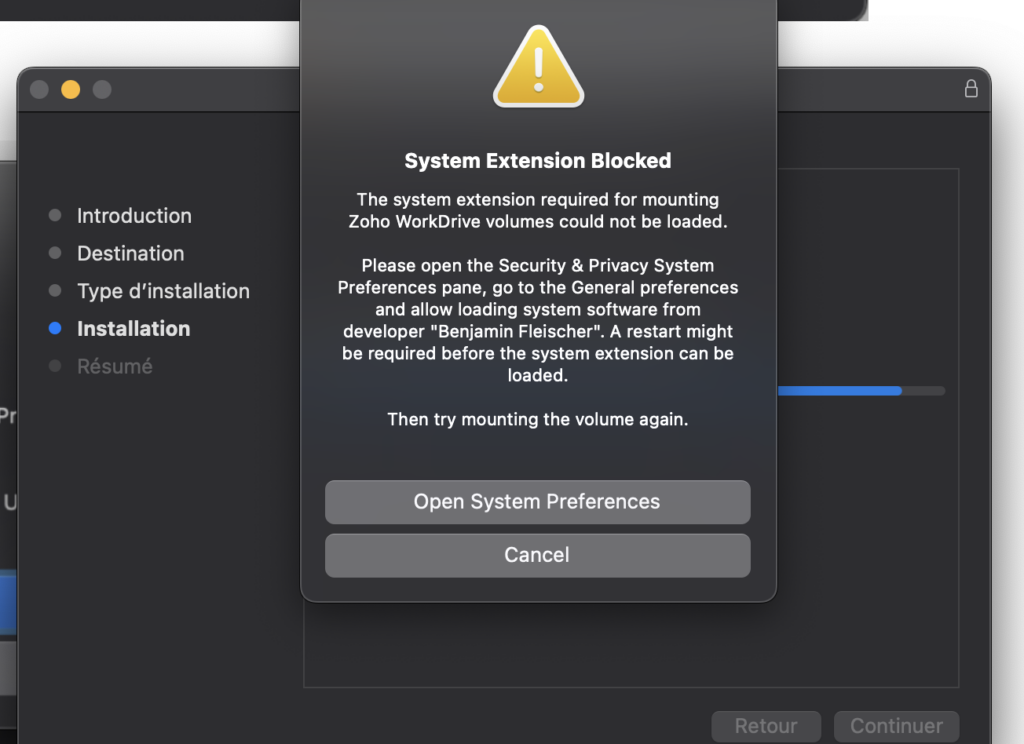Click the gray bullet beside Introduction
The height and width of the screenshot is (744, 1024).
(55, 216)
